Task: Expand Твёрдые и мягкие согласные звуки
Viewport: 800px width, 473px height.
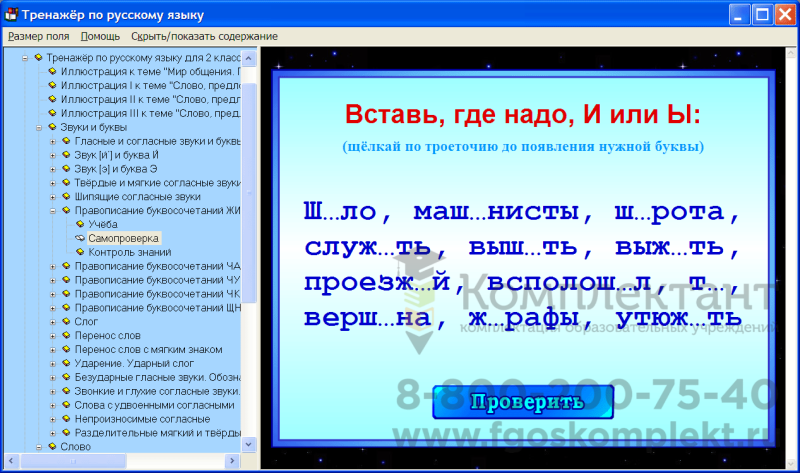Action: 53,183
